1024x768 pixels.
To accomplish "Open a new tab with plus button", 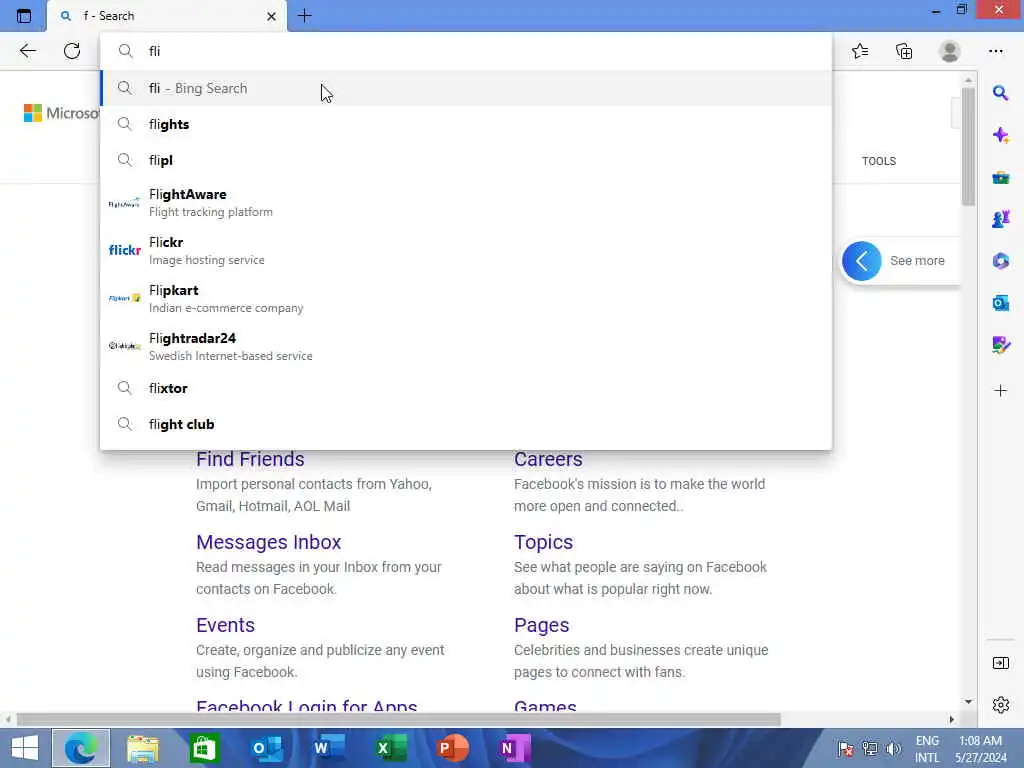I will click(x=304, y=16).
